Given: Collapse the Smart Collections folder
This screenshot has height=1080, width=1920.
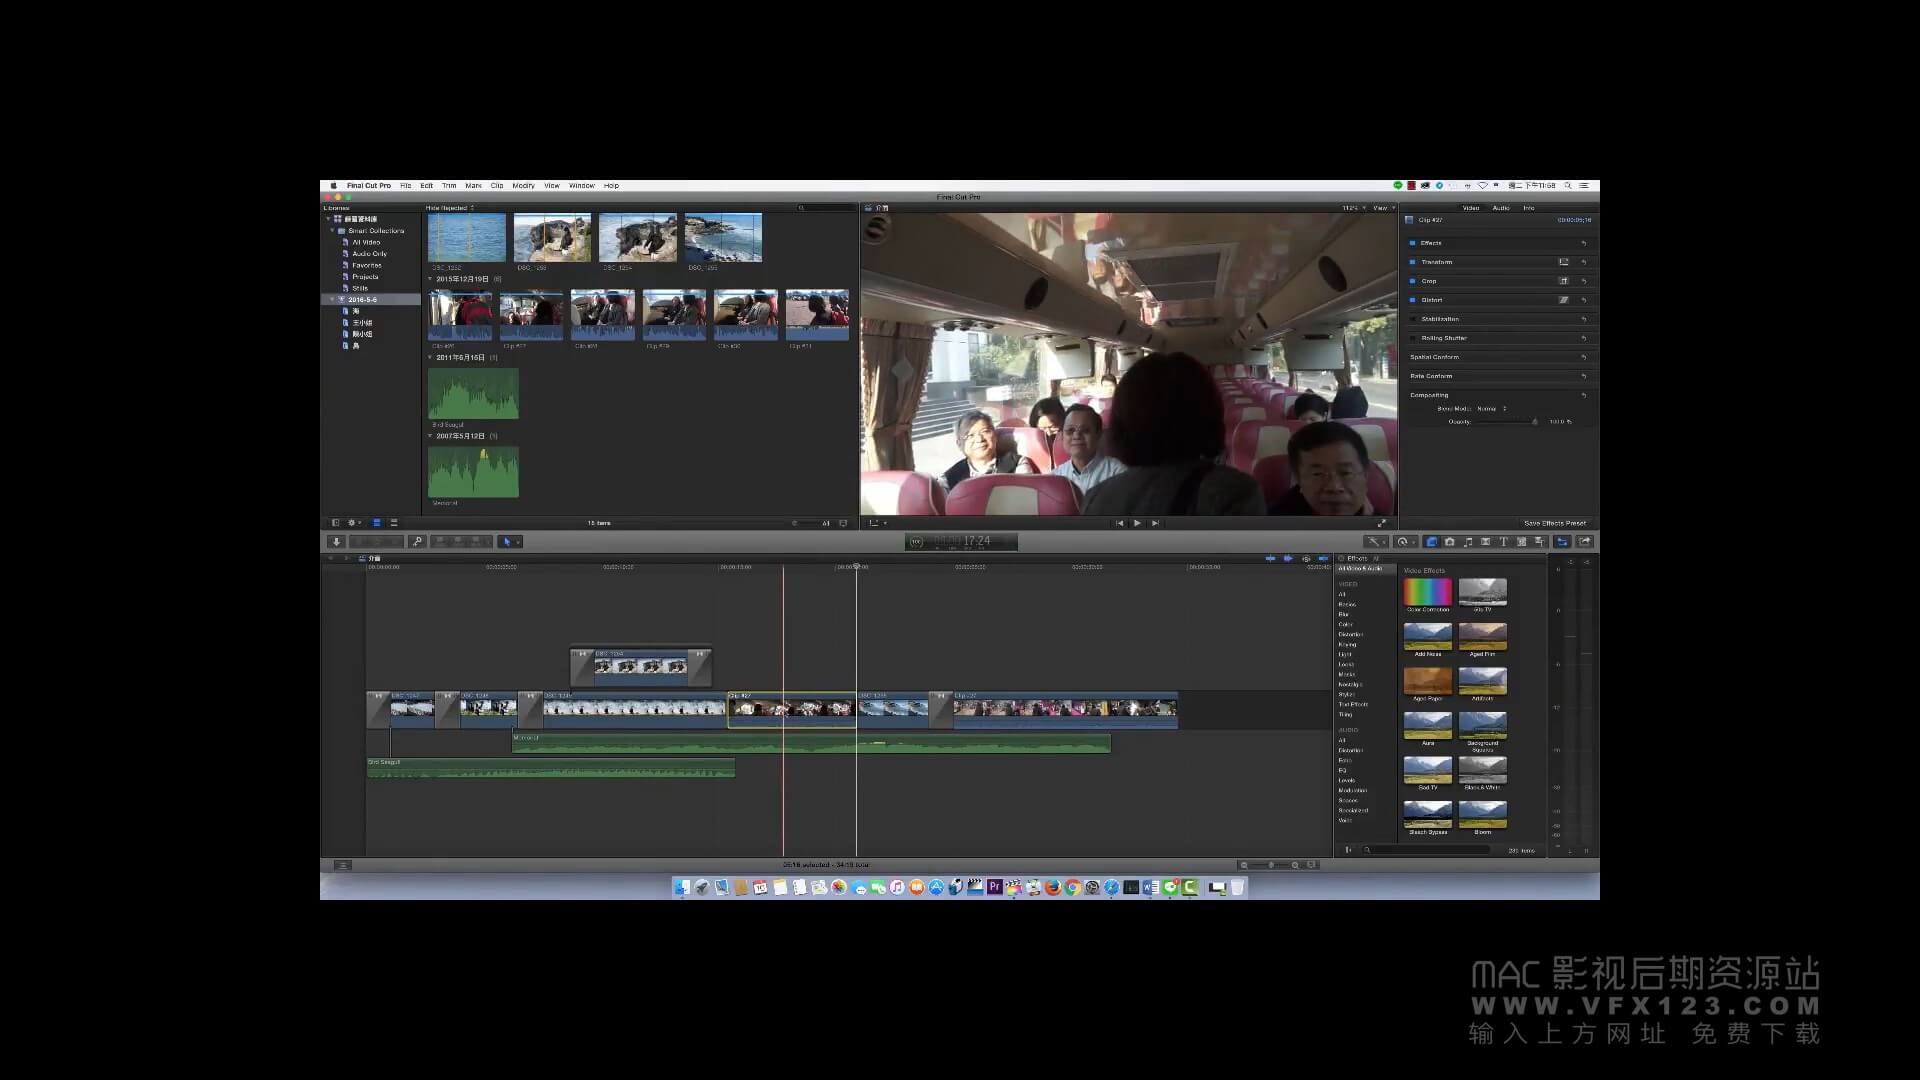Looking at the screenshot, I should click(x=332, y=231).
